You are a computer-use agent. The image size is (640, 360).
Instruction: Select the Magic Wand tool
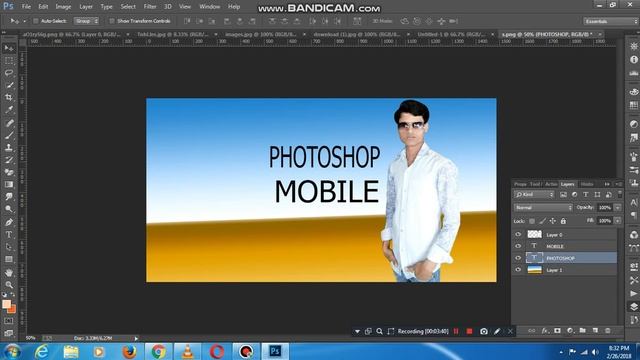tap(9, 85)
